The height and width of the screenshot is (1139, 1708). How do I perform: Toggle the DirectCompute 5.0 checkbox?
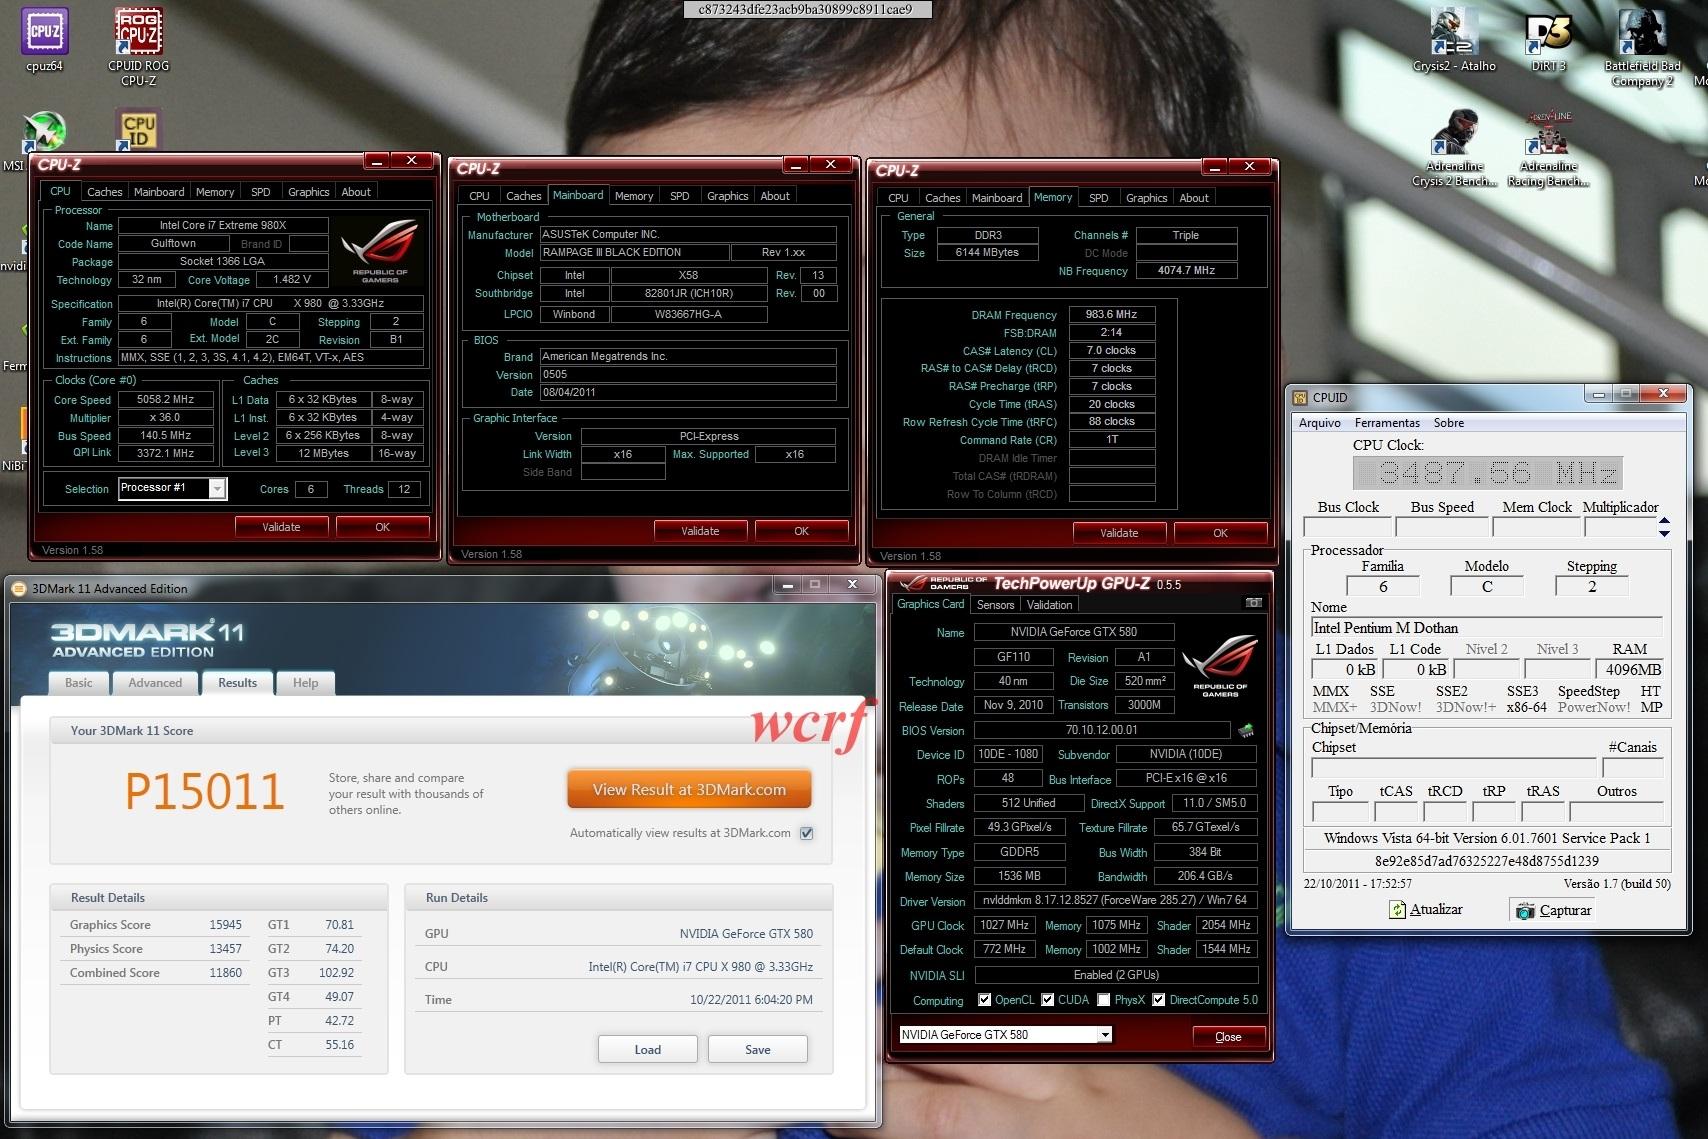1158,1000
